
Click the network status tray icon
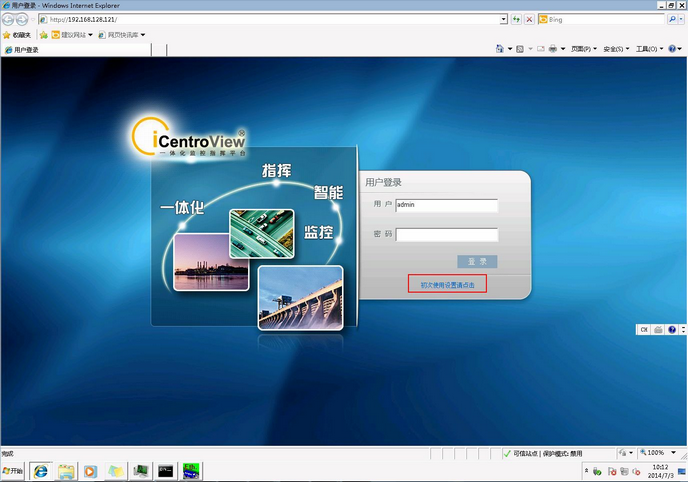tap(624, 472)
